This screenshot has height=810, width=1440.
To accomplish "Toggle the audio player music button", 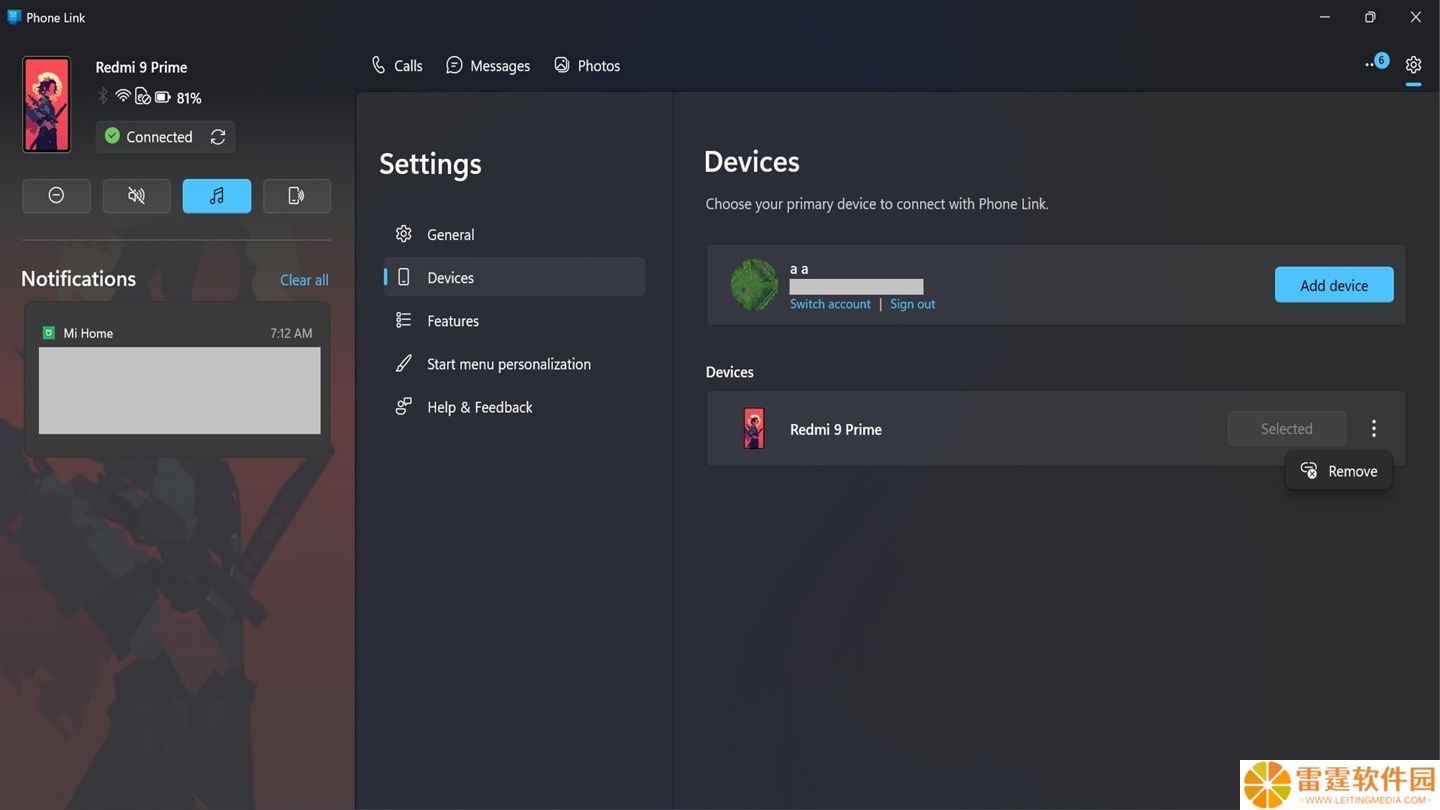I will tap(217, 196).
